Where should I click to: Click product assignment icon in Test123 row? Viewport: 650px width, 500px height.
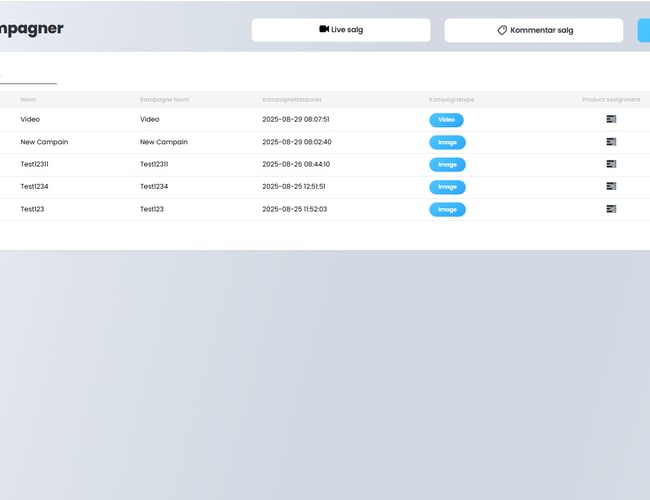pyautogui.click(x=611, y=209)
